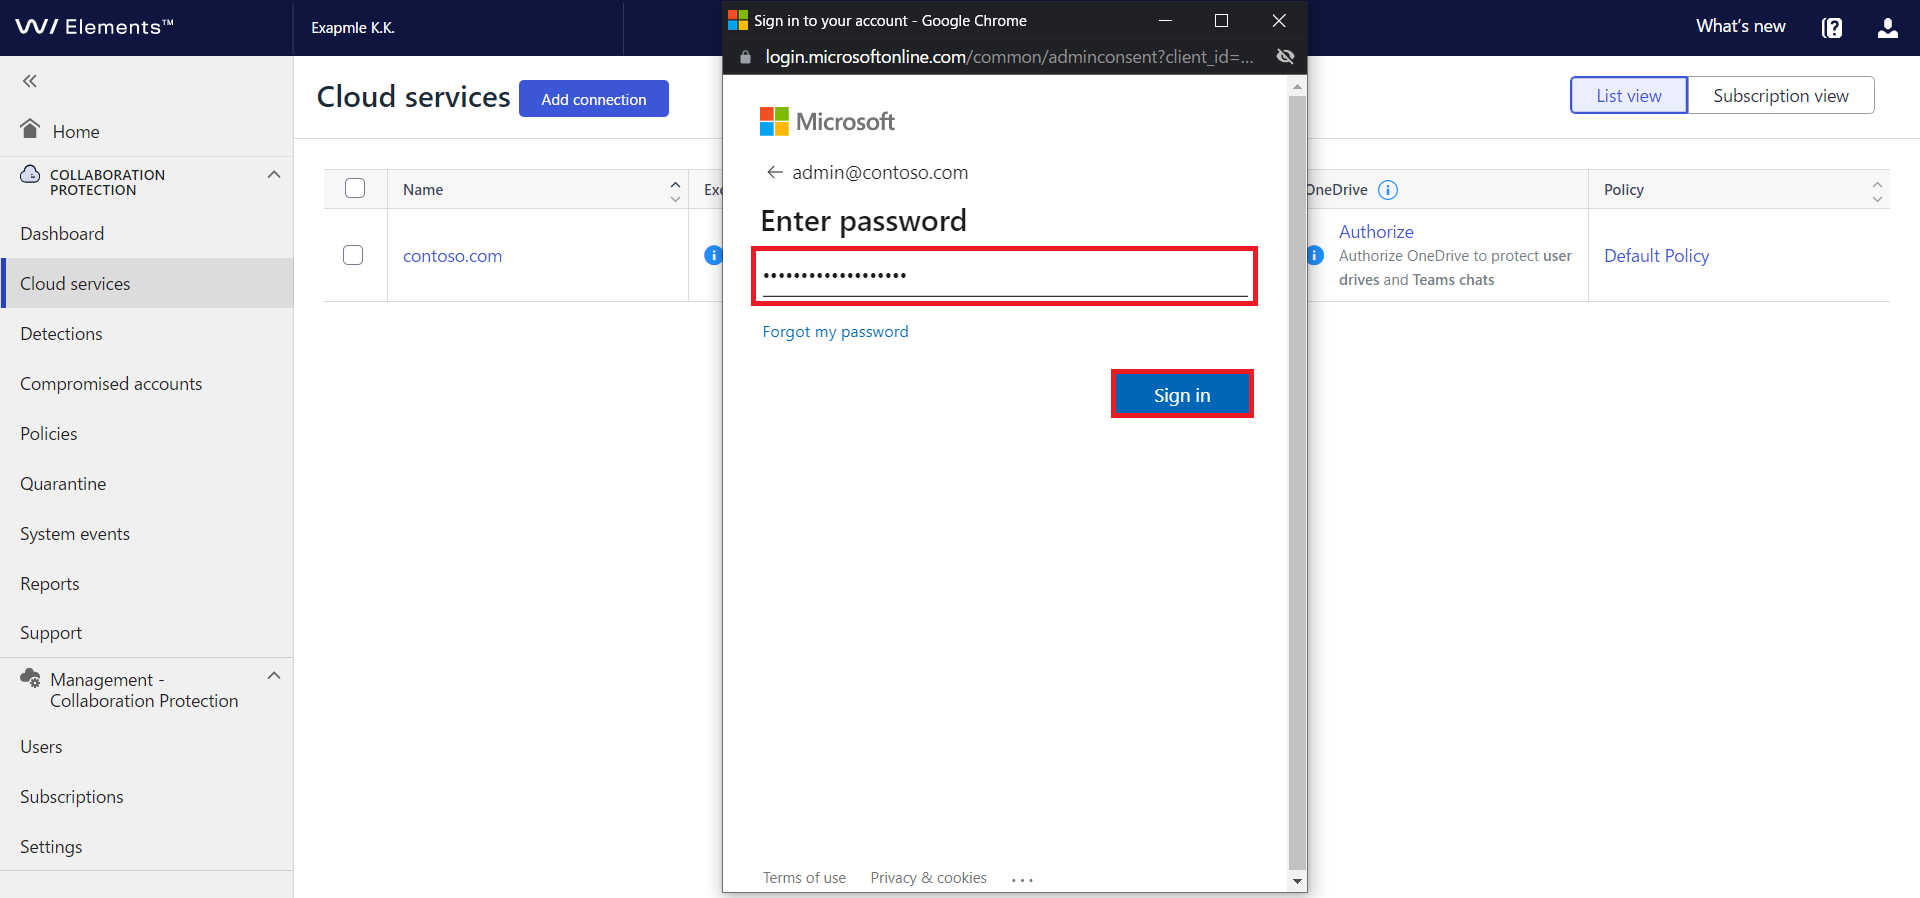Click What's new in the top bar

(x=1741, y=26)
